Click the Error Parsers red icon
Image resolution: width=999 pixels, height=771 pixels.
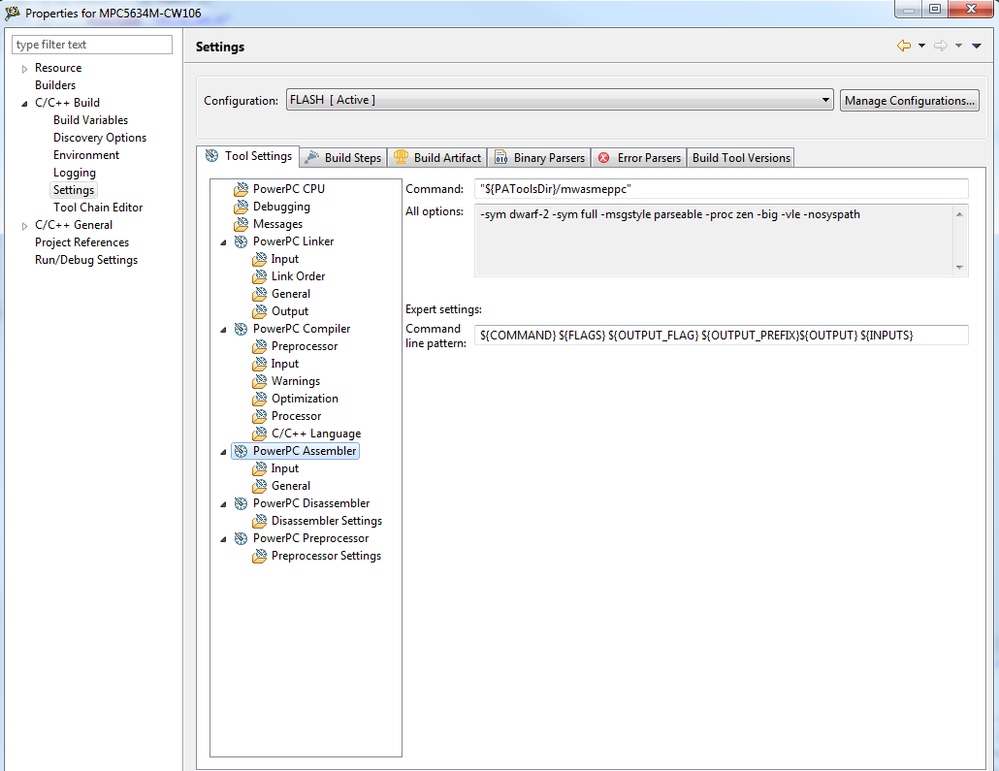pyautogui.click(x=604, y=157)
